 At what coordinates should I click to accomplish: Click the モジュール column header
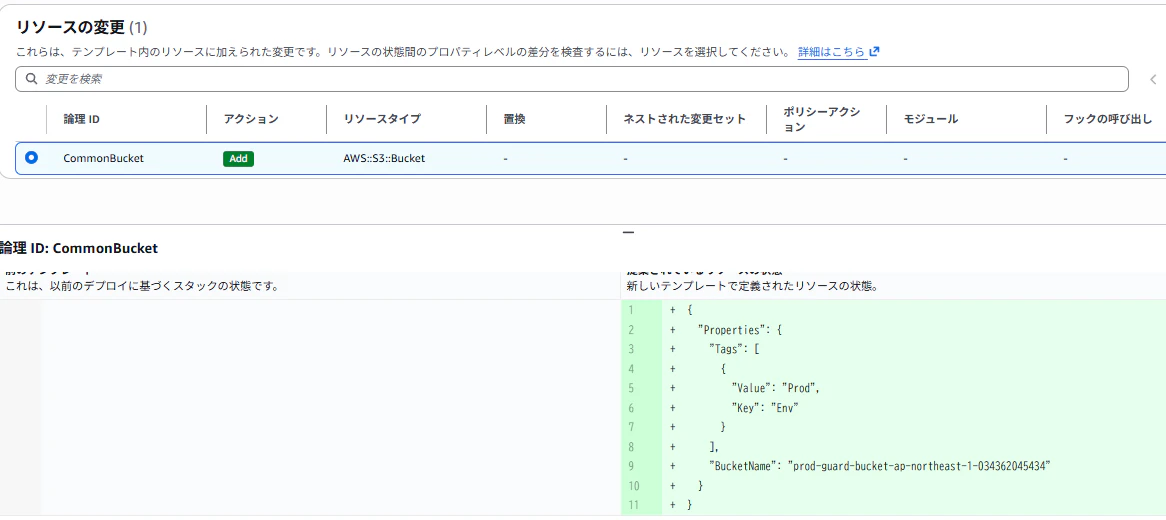(931, 119)
